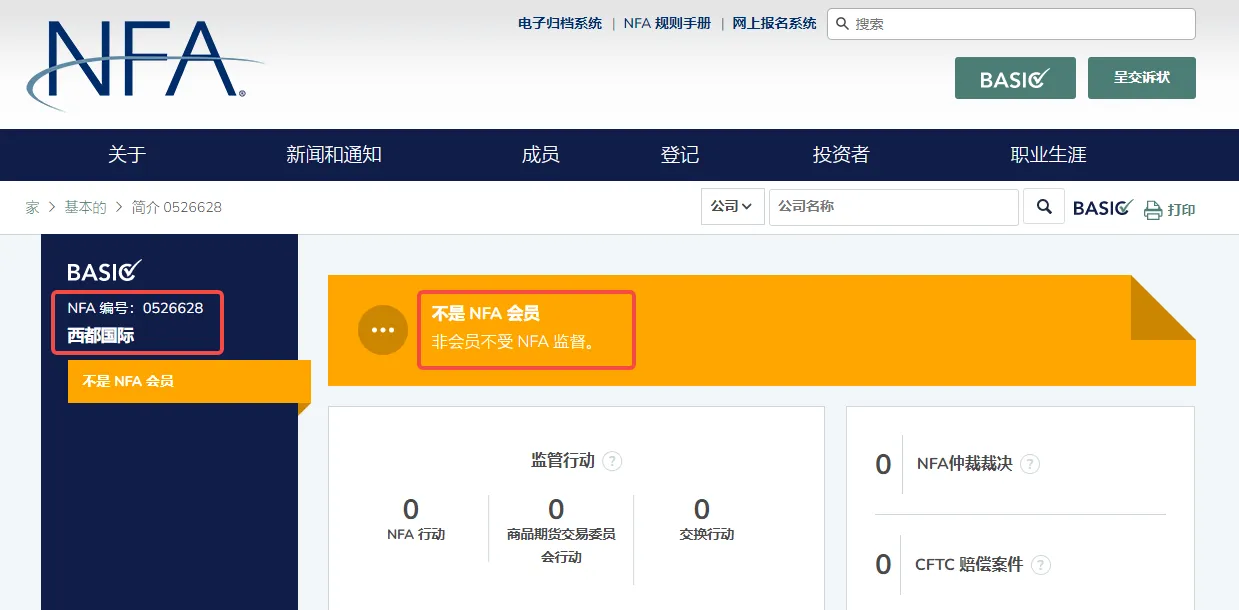Click the BASIC logo next to print
The image size is (1239, 610).
click(x=1104, y=207)
